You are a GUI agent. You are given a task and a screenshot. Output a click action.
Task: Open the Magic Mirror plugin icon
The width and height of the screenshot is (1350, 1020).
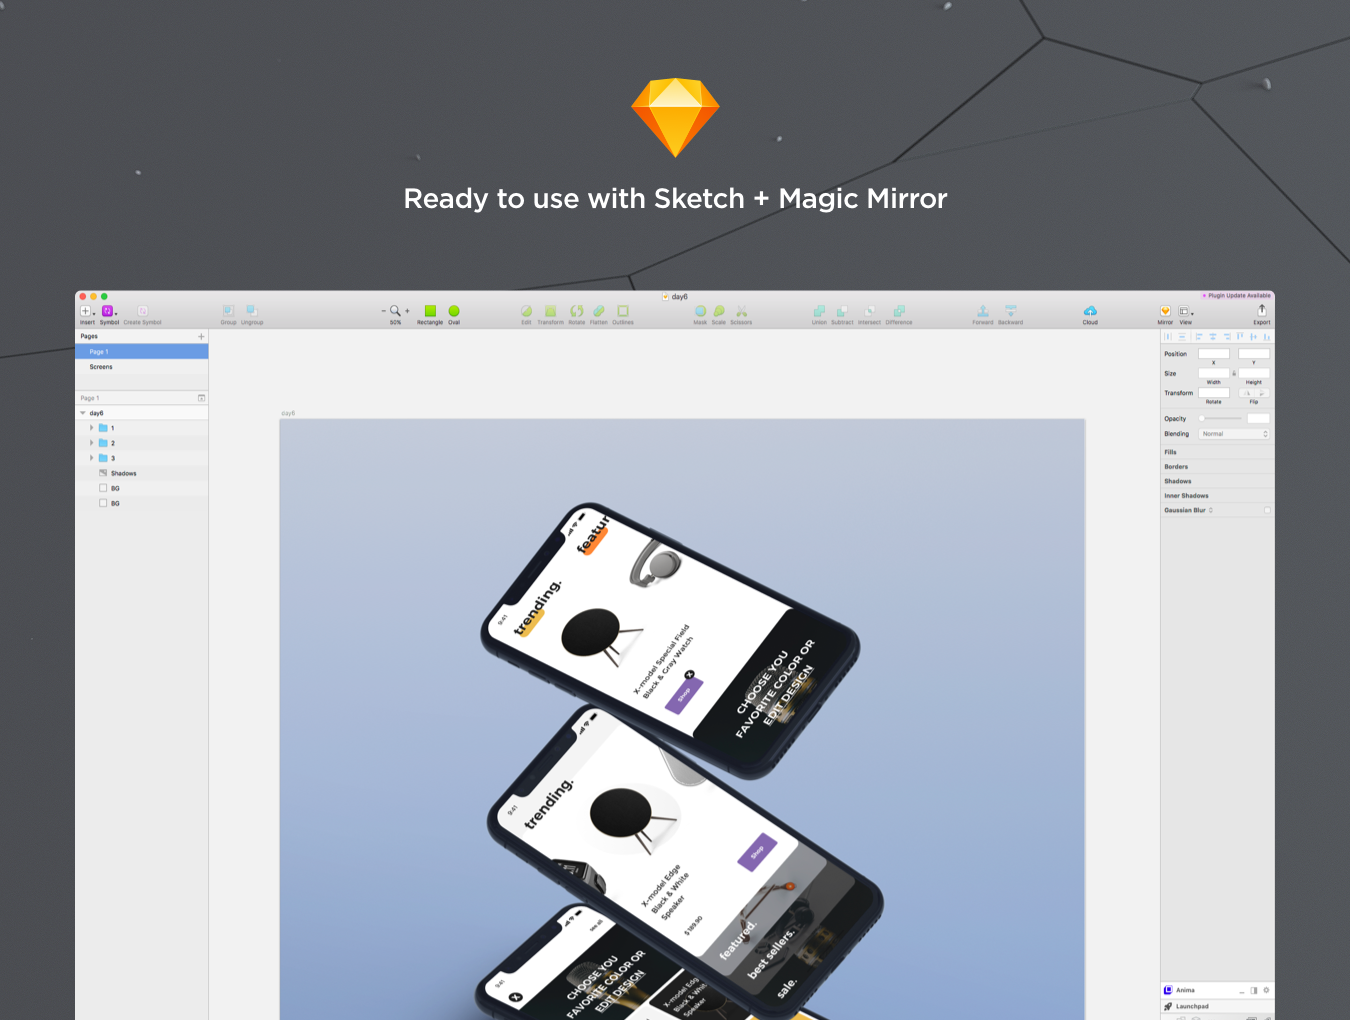coord(1165,311)
